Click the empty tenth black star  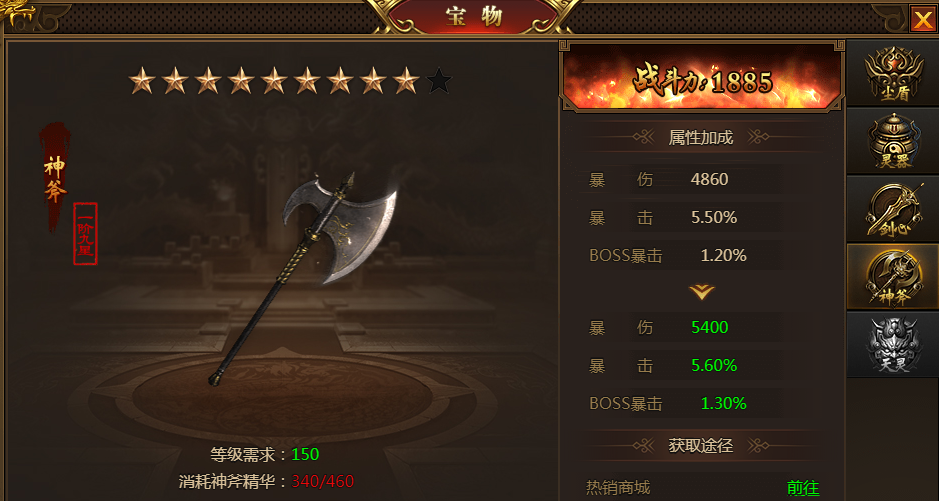coord(439,80)
